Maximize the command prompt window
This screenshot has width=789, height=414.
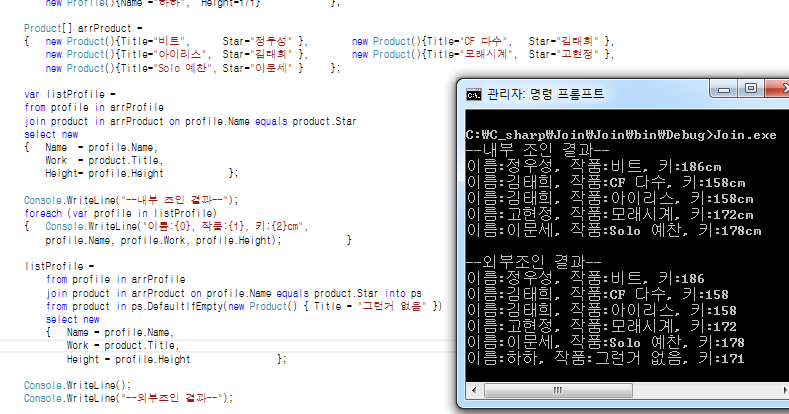751,89
